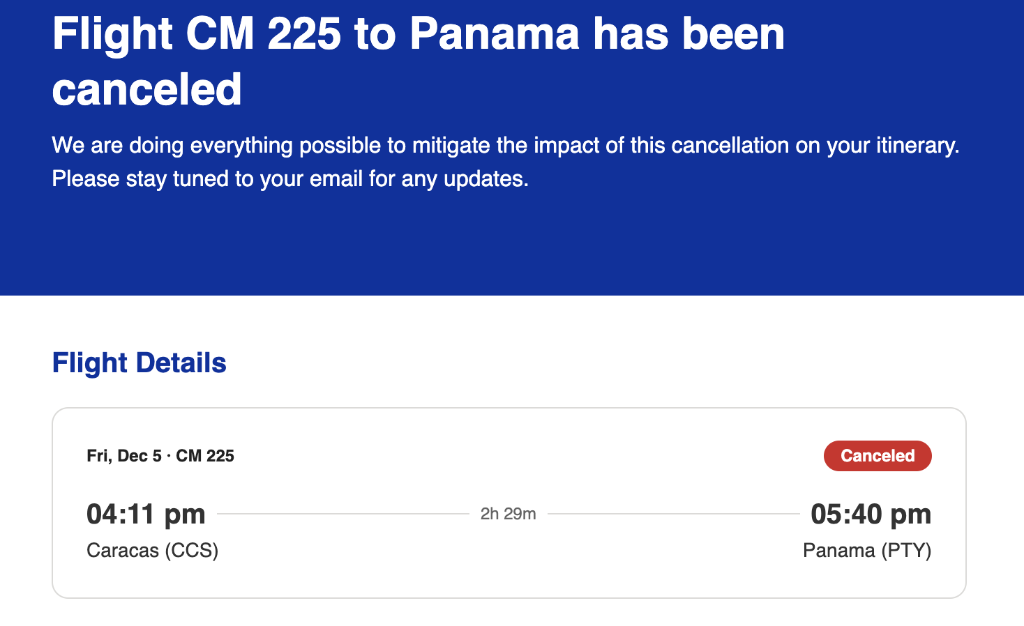Click the mitigation message first sentence
This screenshot has width=1024, height=626.
(x=505, y=146)
